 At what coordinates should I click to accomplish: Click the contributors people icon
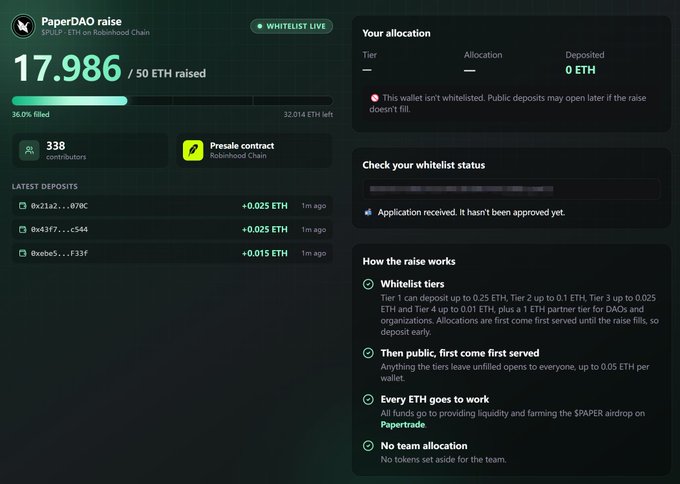tap(29, 150)
